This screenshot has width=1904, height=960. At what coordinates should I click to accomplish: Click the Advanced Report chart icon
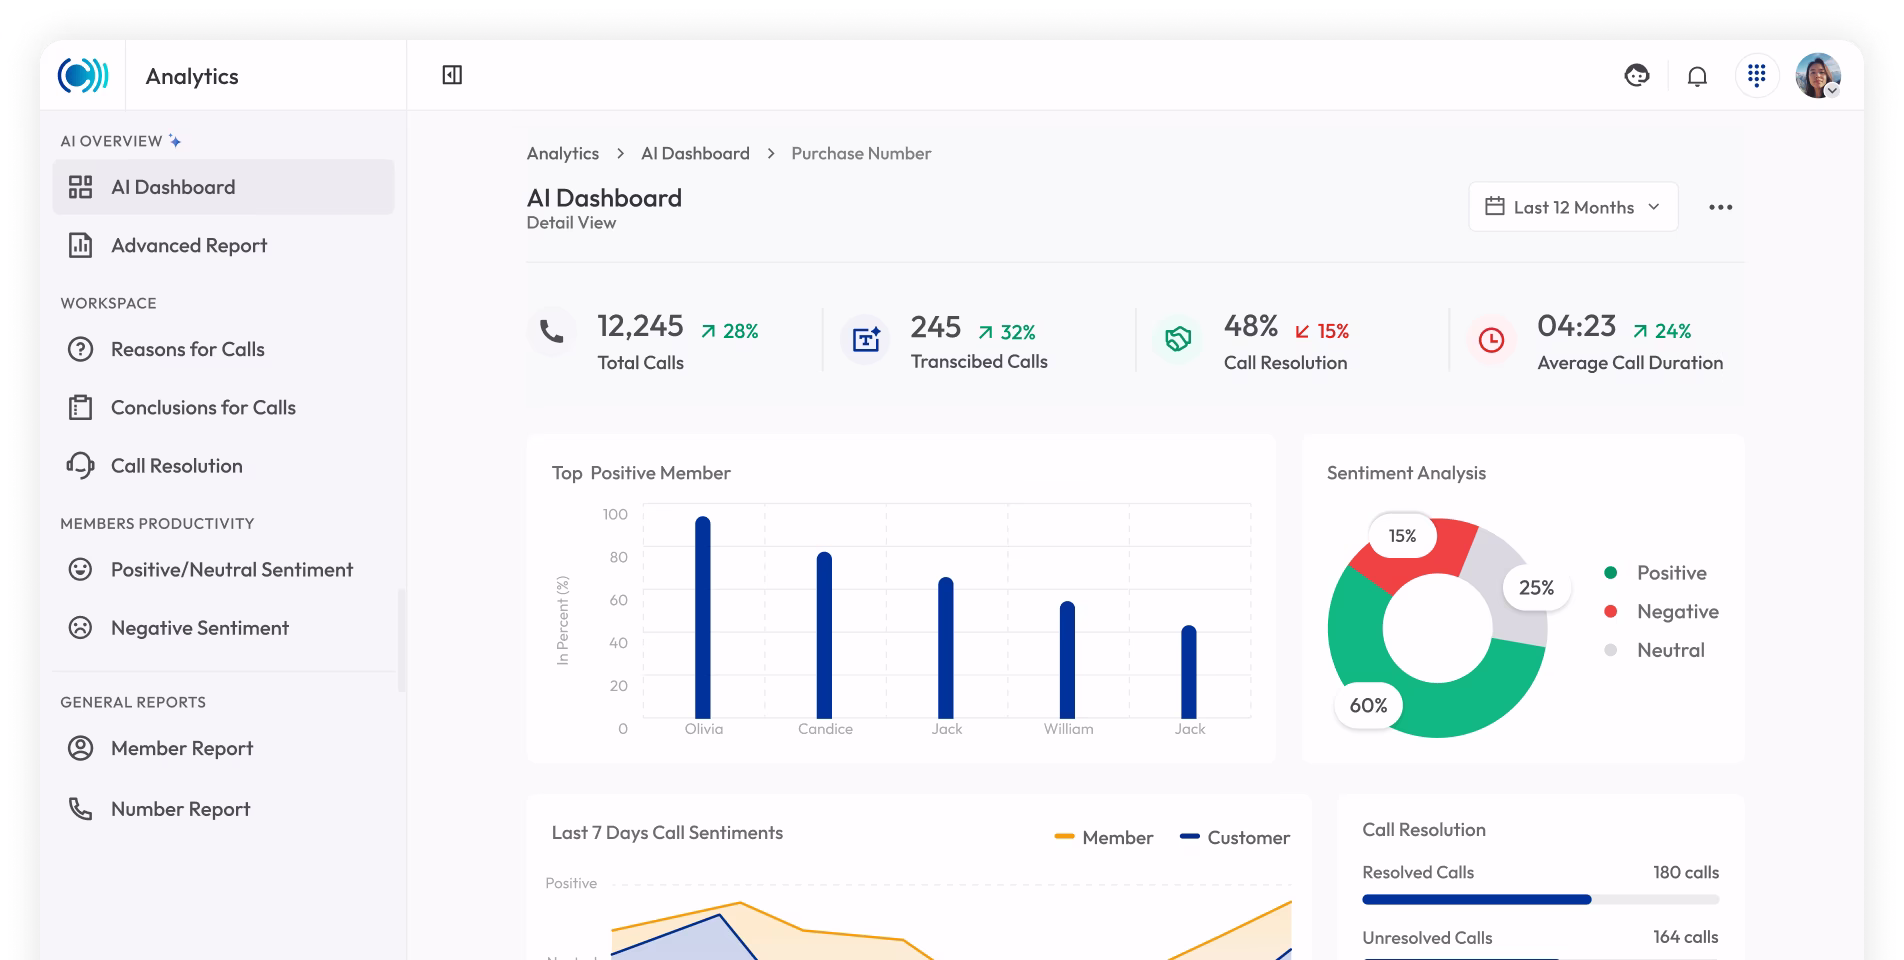(80, 245)
